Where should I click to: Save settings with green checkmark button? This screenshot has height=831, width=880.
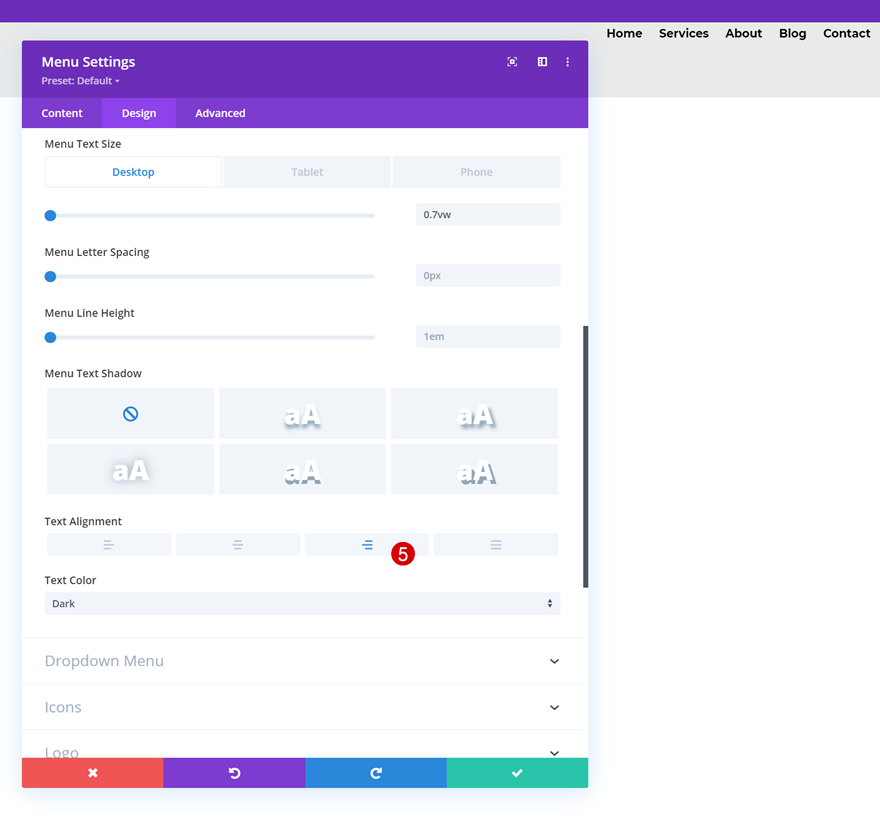point(517,773)
